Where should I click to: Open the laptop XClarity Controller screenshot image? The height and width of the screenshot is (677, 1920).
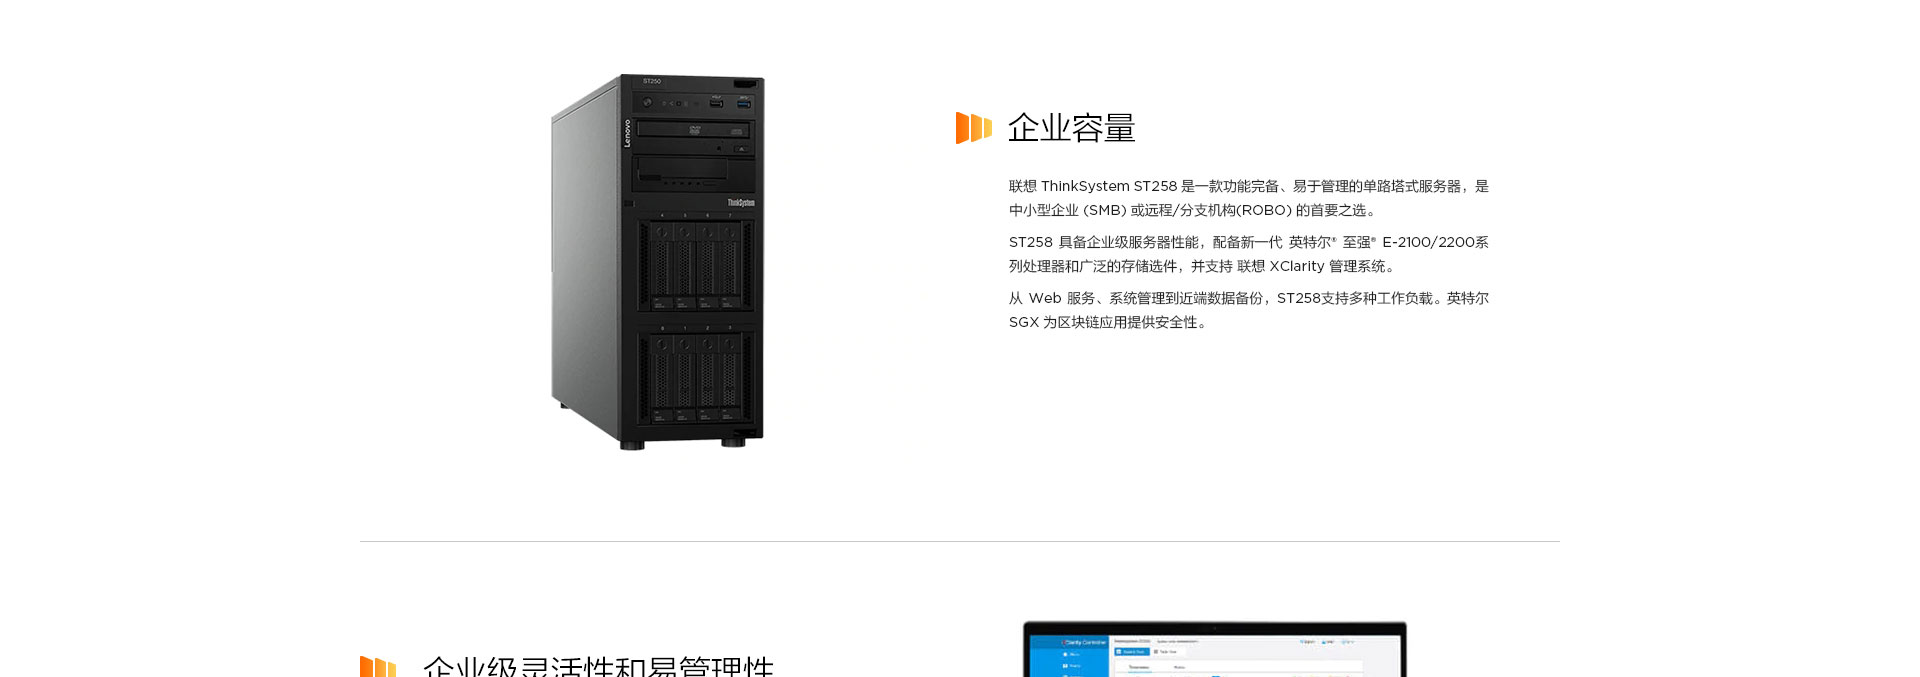1215,649
